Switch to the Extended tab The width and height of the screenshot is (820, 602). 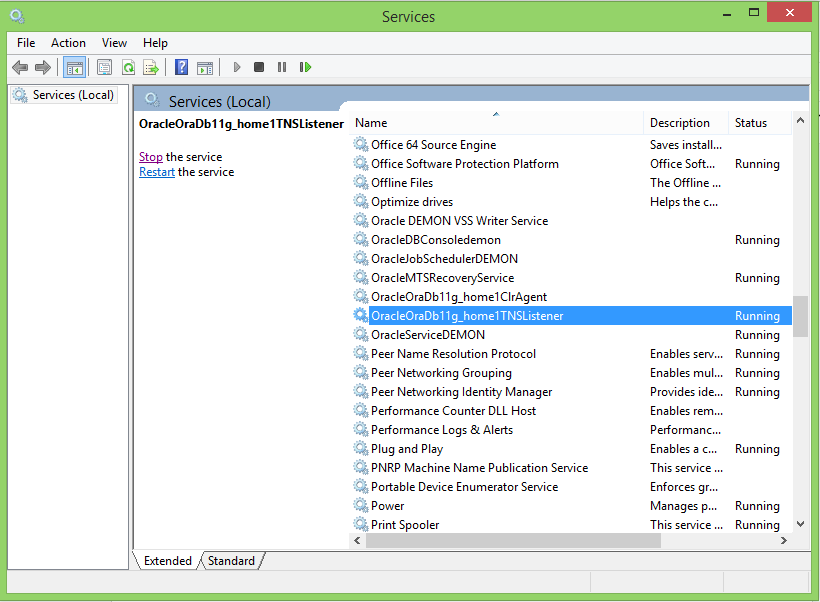168,561
